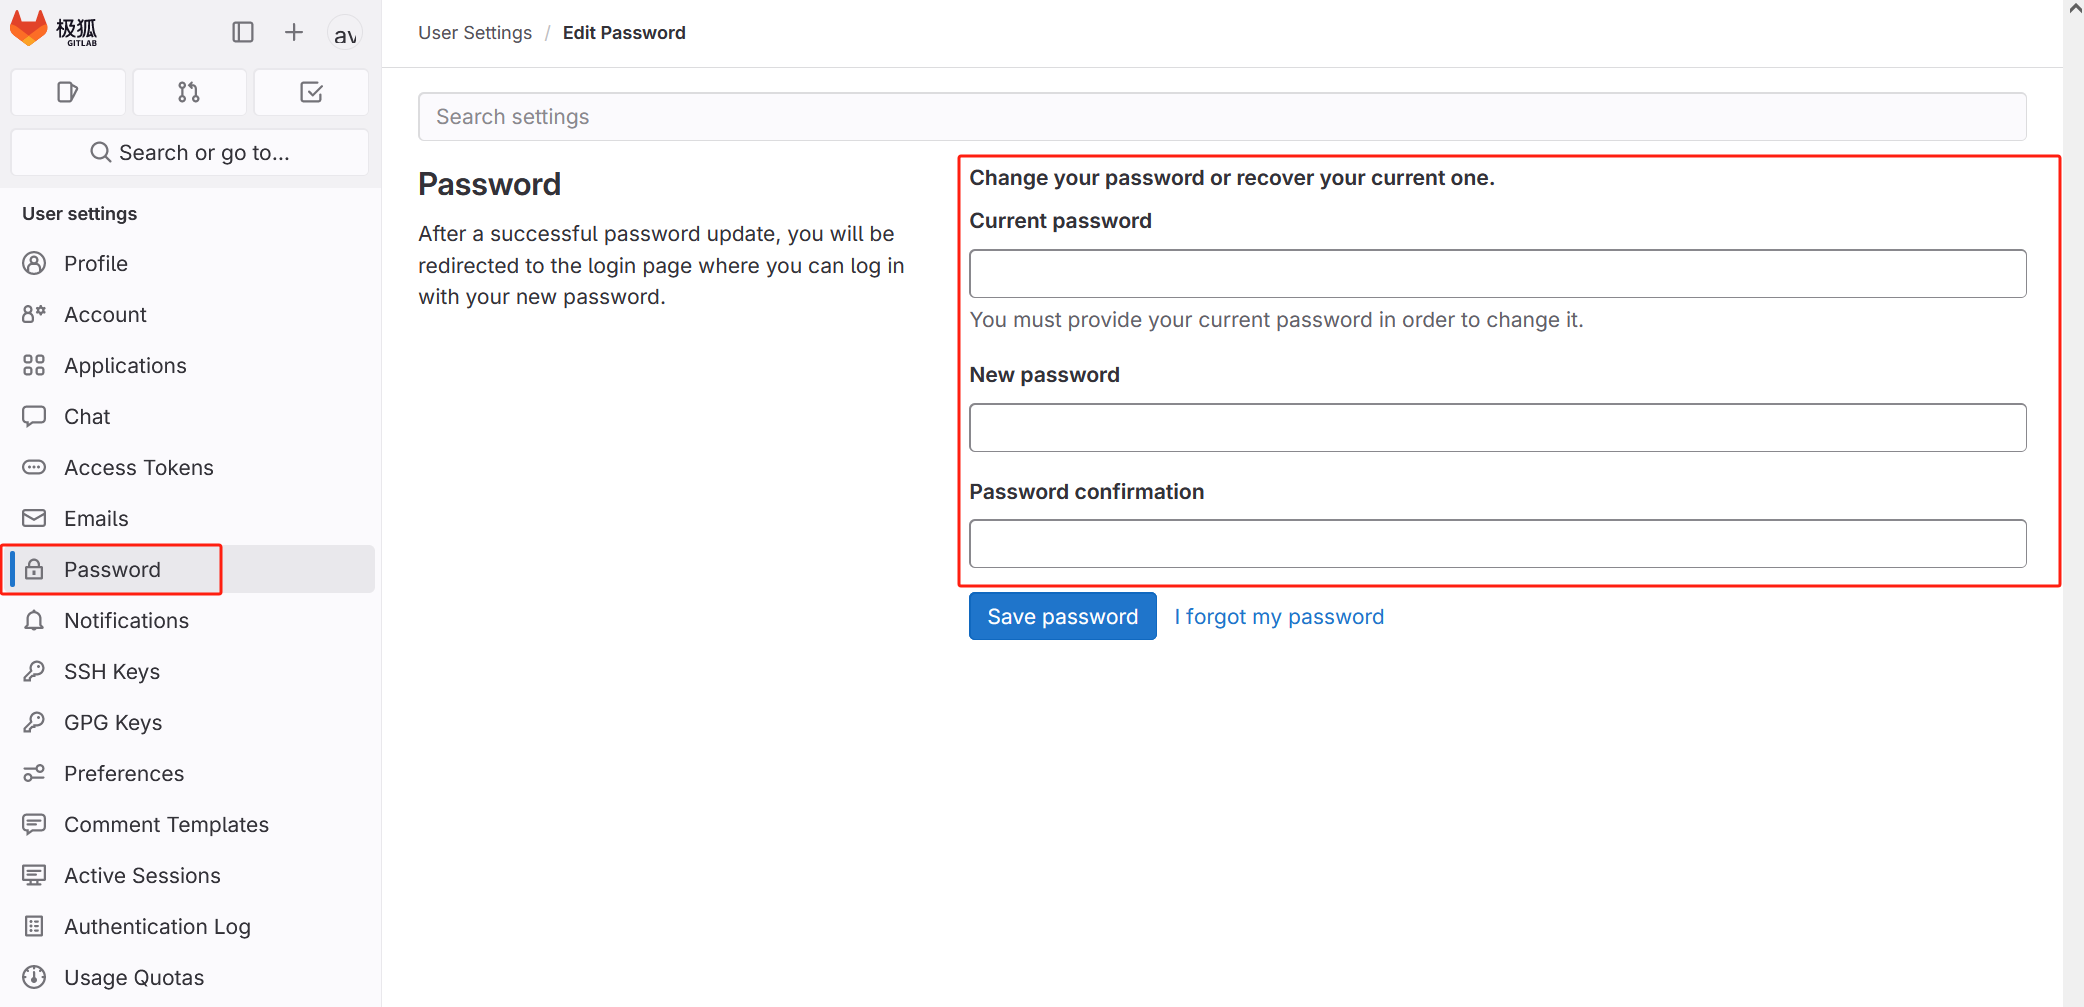Open Profile in user settings sidebar
The image size is (2084, 1007).
pyautogui.click(x=96, y=263)
